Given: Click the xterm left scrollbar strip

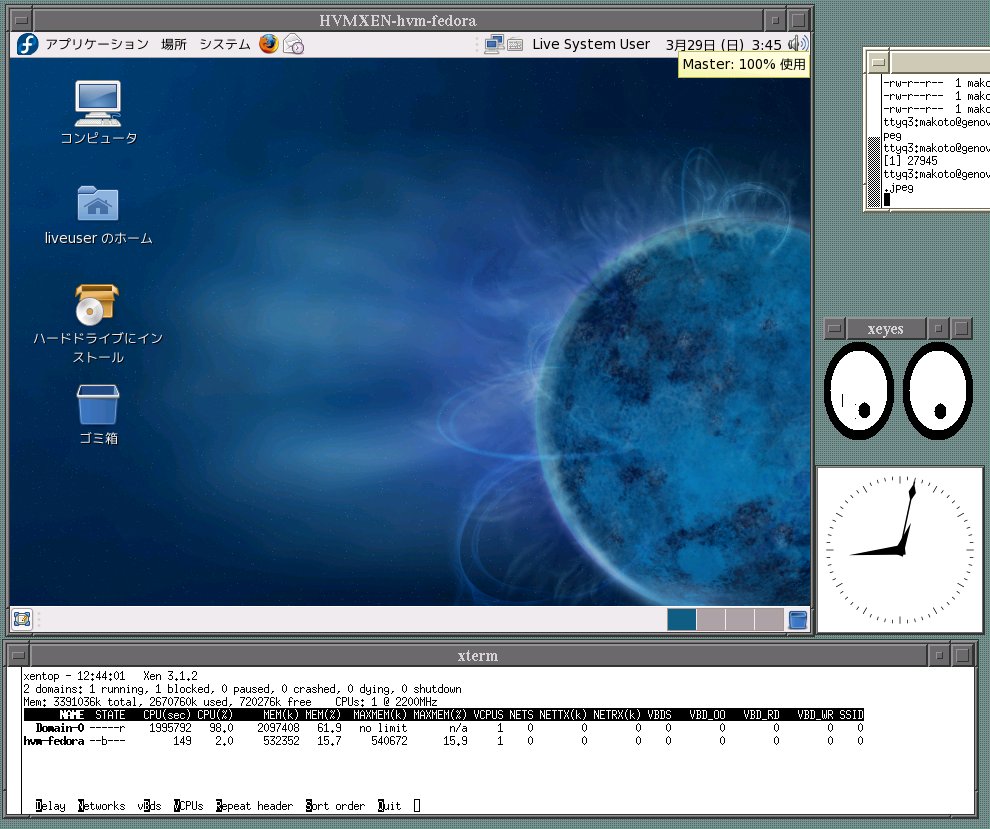Looking at the screenshot, I should [x=15, y=741].
